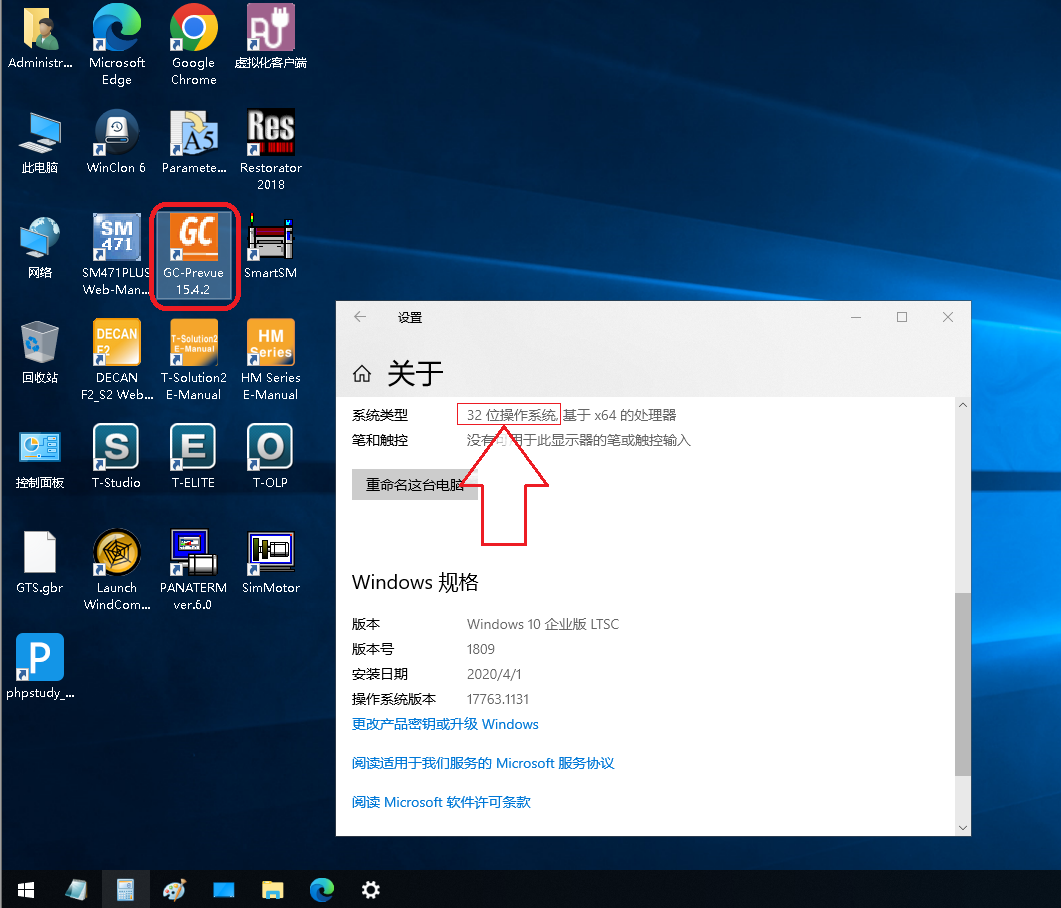Open SmartSM
Screen dimensions: 1061x908
(x=270, y=238)
